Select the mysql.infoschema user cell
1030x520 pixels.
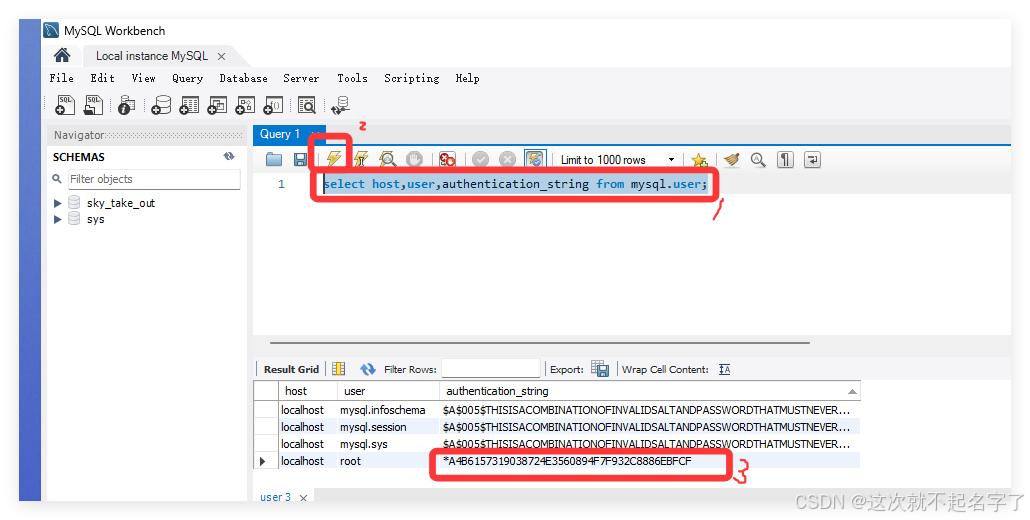pyautogui.click(x=388, y=410)
